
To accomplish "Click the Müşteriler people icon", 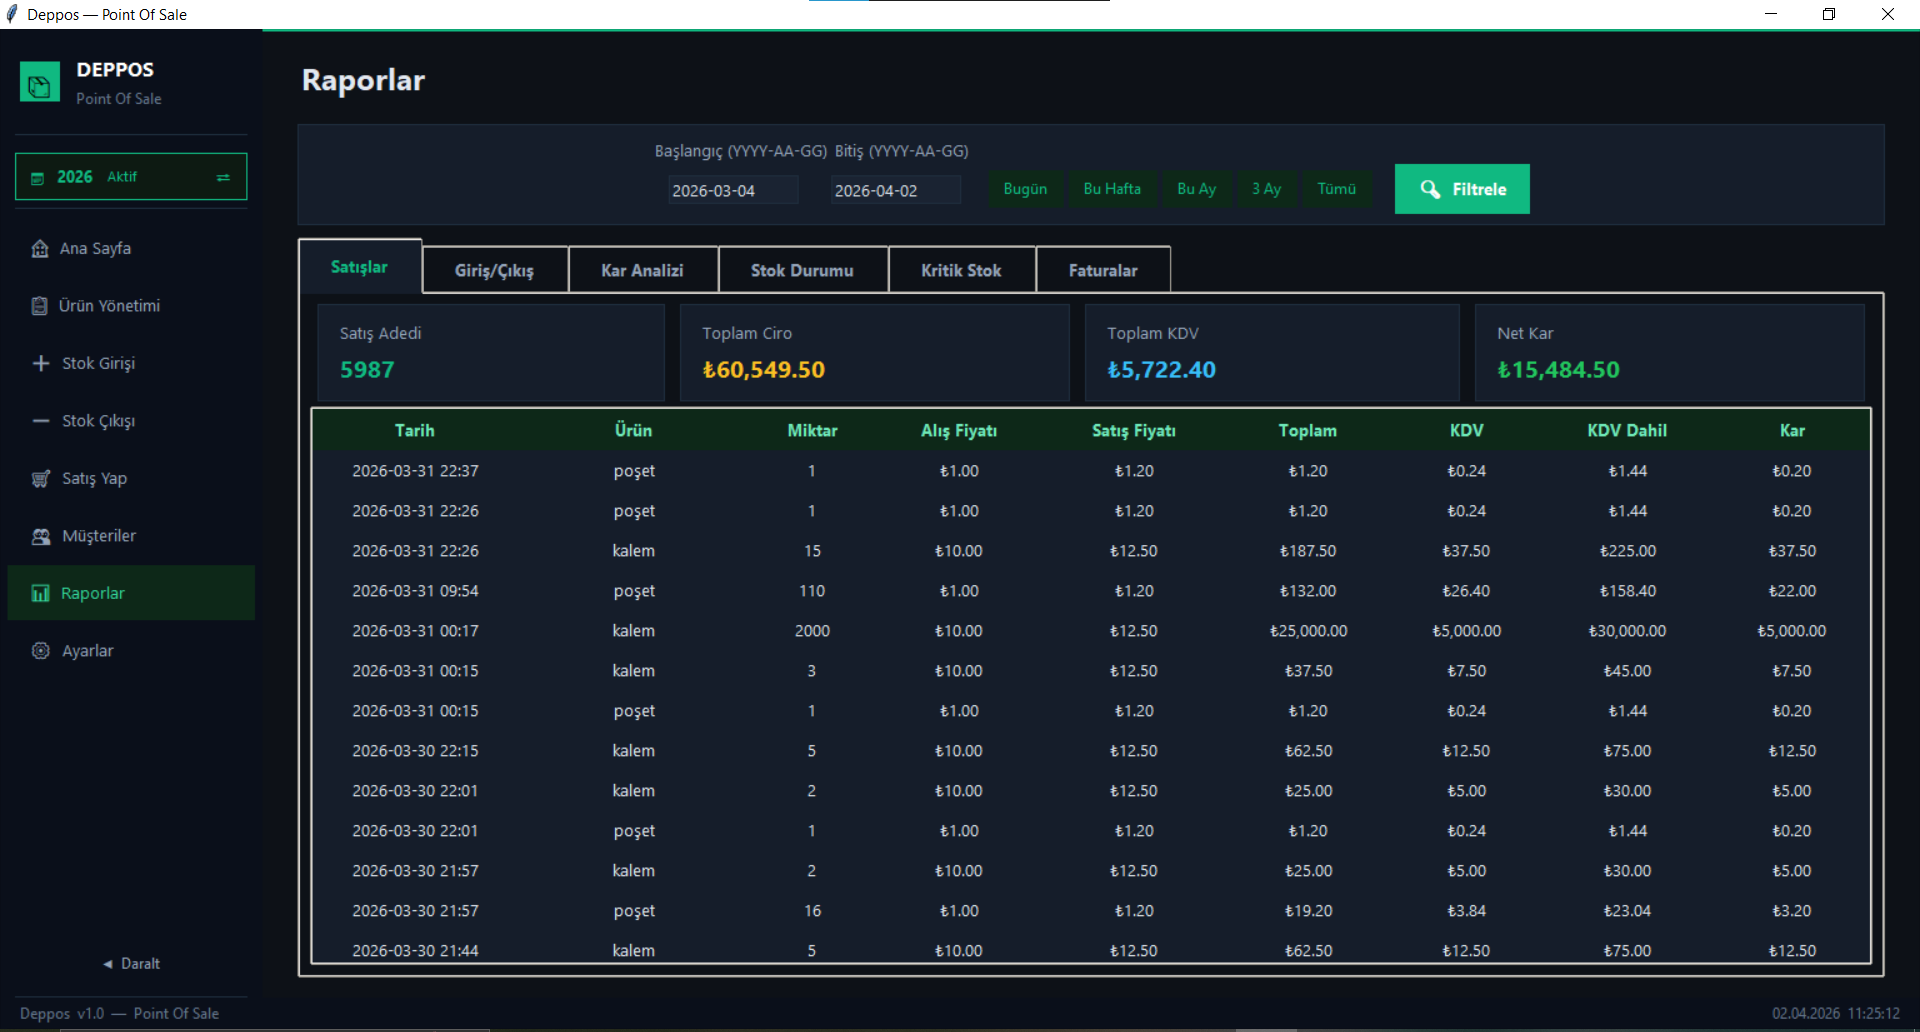I will point(41,536).
